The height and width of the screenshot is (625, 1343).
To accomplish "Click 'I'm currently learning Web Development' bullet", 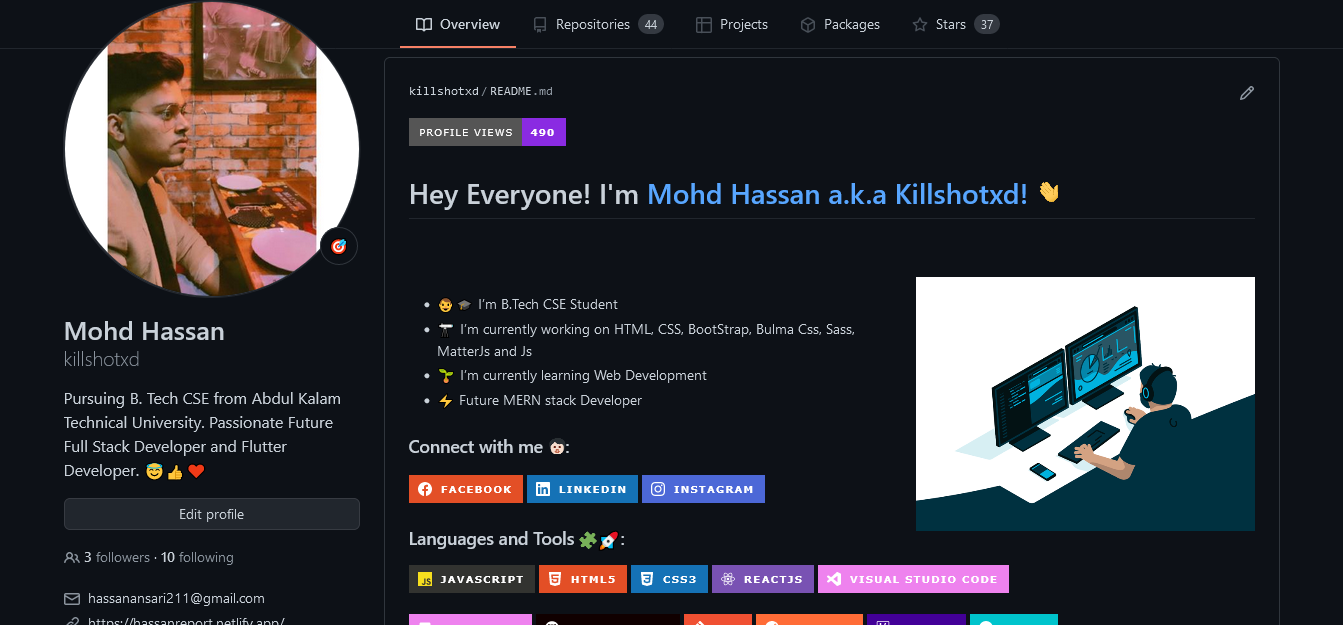I will click(583, 376).
